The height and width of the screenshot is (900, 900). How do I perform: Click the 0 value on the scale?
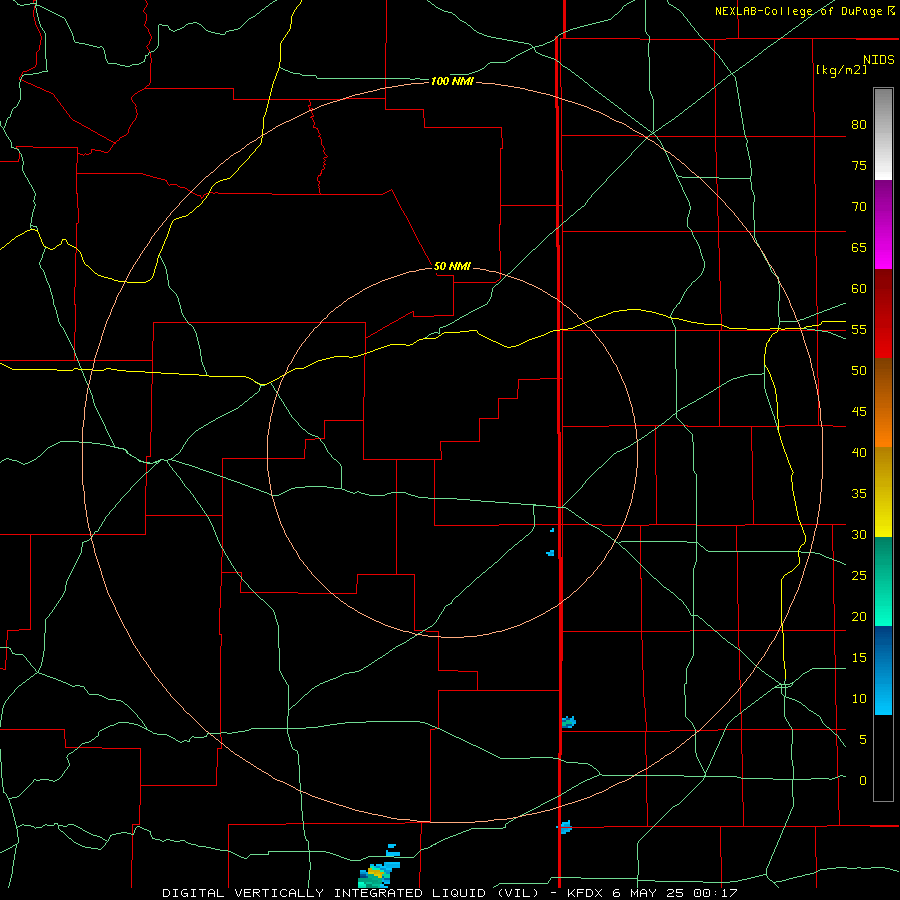(863, 781)
